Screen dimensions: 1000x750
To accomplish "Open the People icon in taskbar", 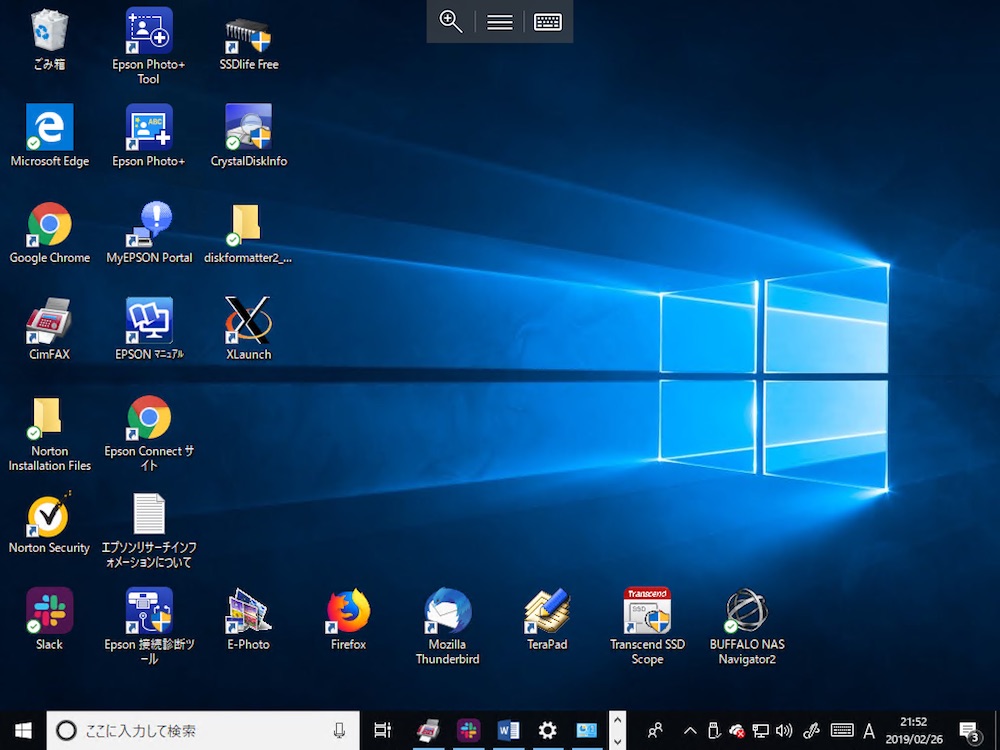I will 655,730.
